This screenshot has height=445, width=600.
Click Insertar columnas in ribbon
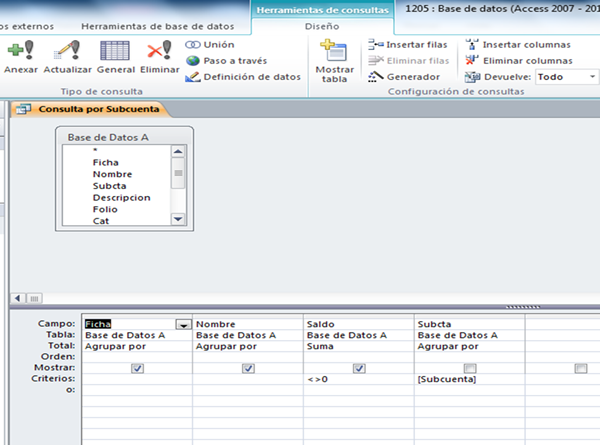click(518, 45)
